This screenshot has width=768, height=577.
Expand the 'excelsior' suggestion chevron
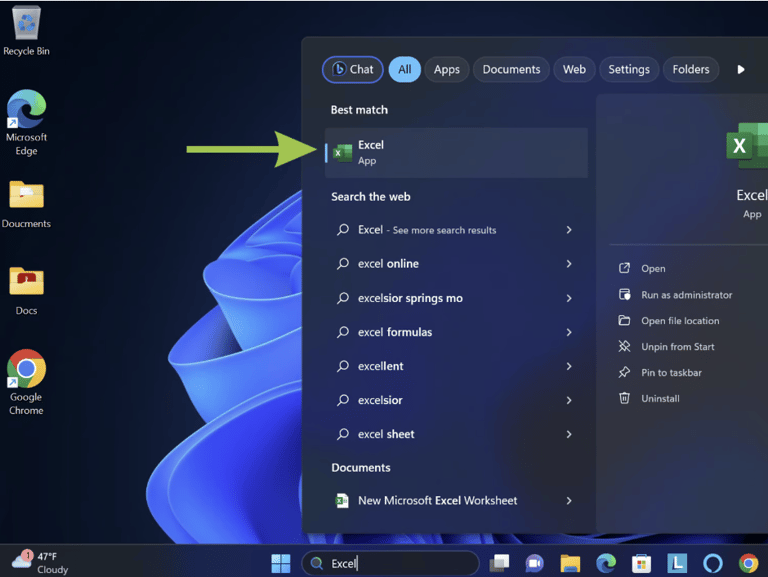569,400
